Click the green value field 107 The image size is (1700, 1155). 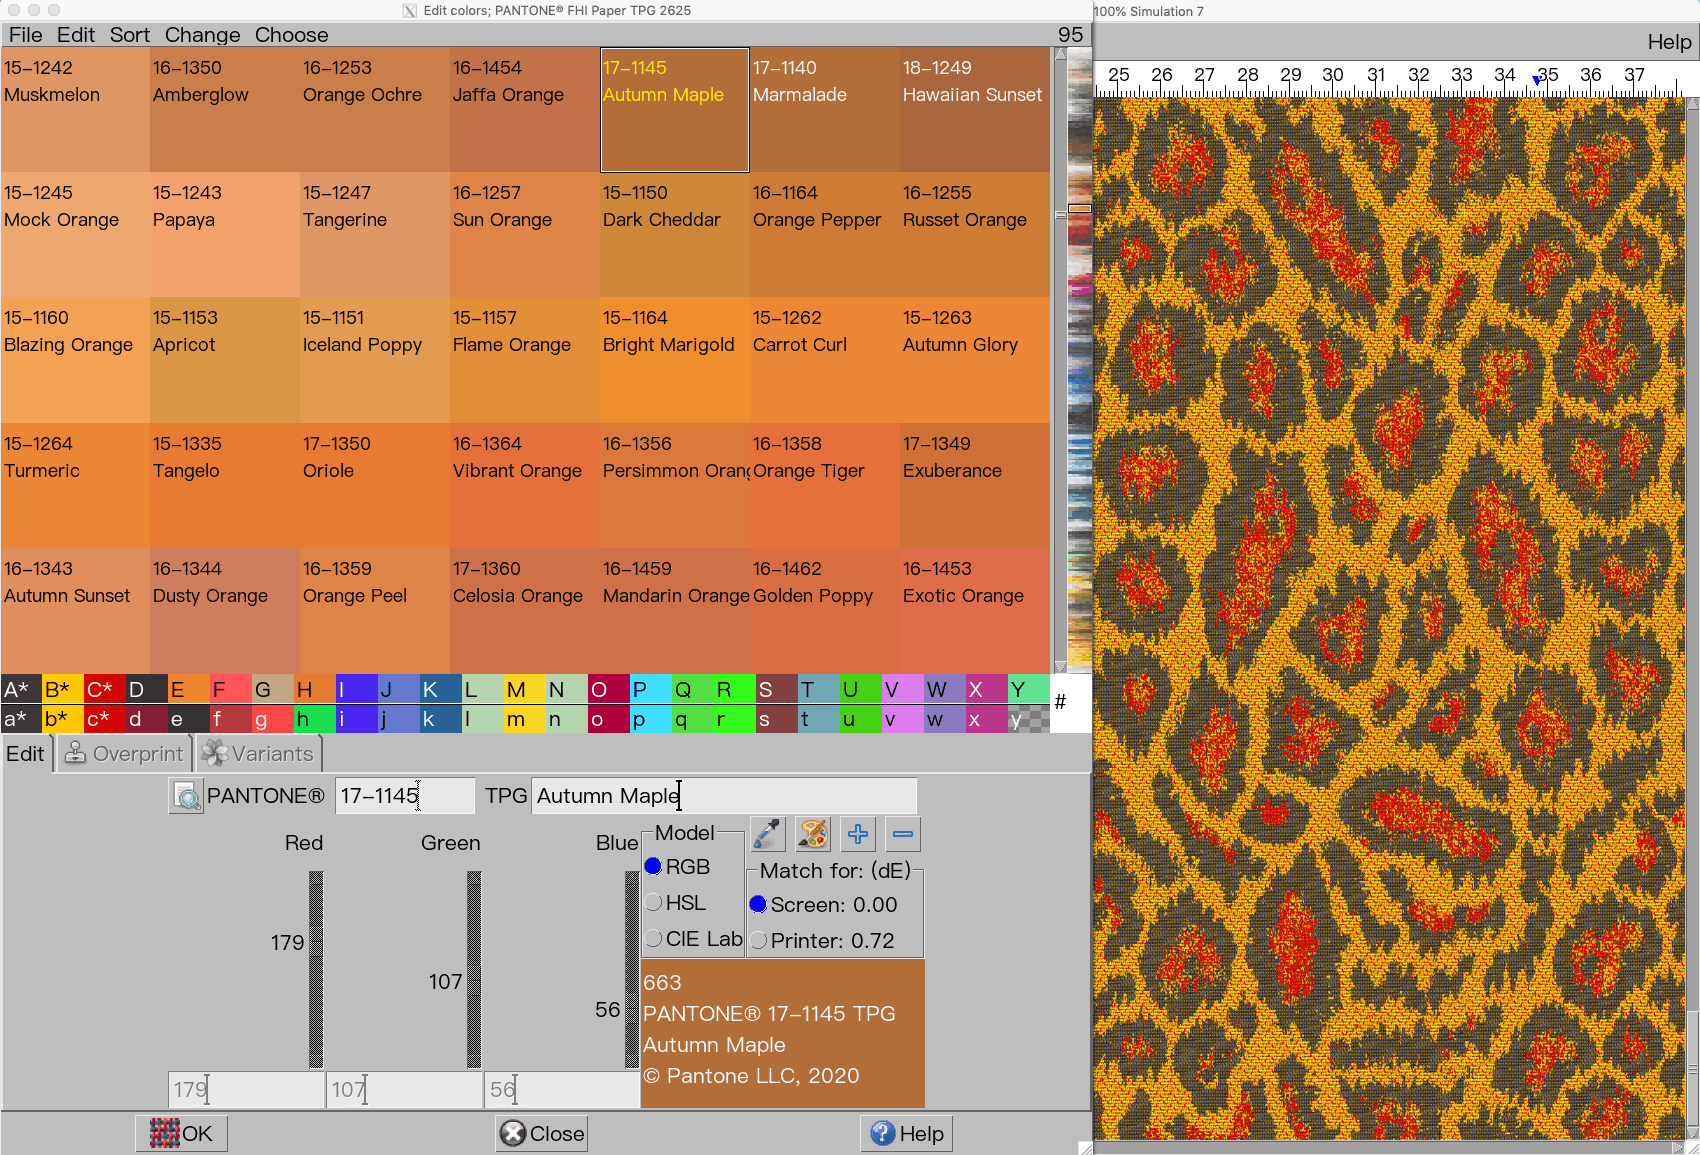click(404, 1090)
